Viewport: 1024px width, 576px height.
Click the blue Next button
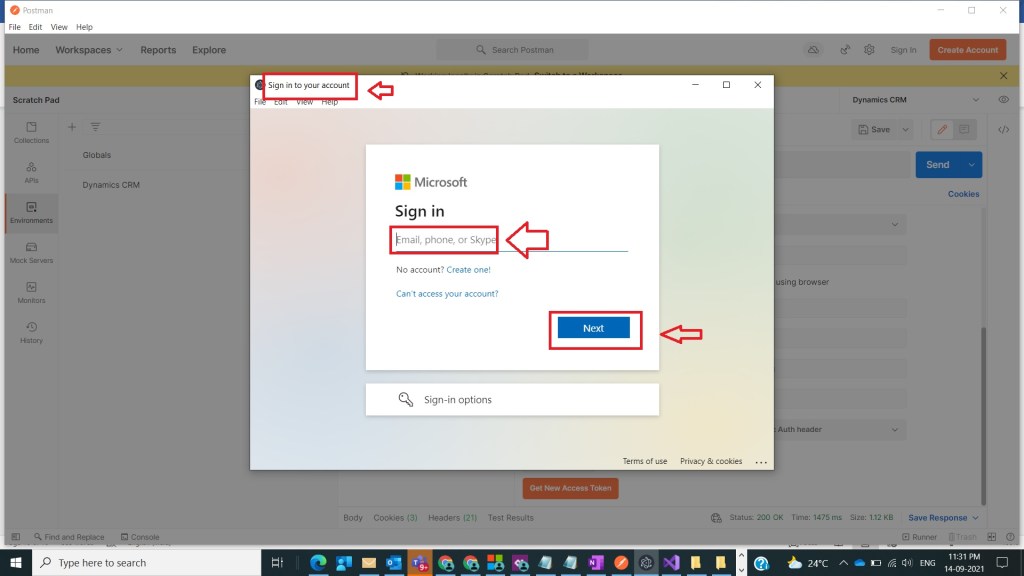(x=593, y=328)
